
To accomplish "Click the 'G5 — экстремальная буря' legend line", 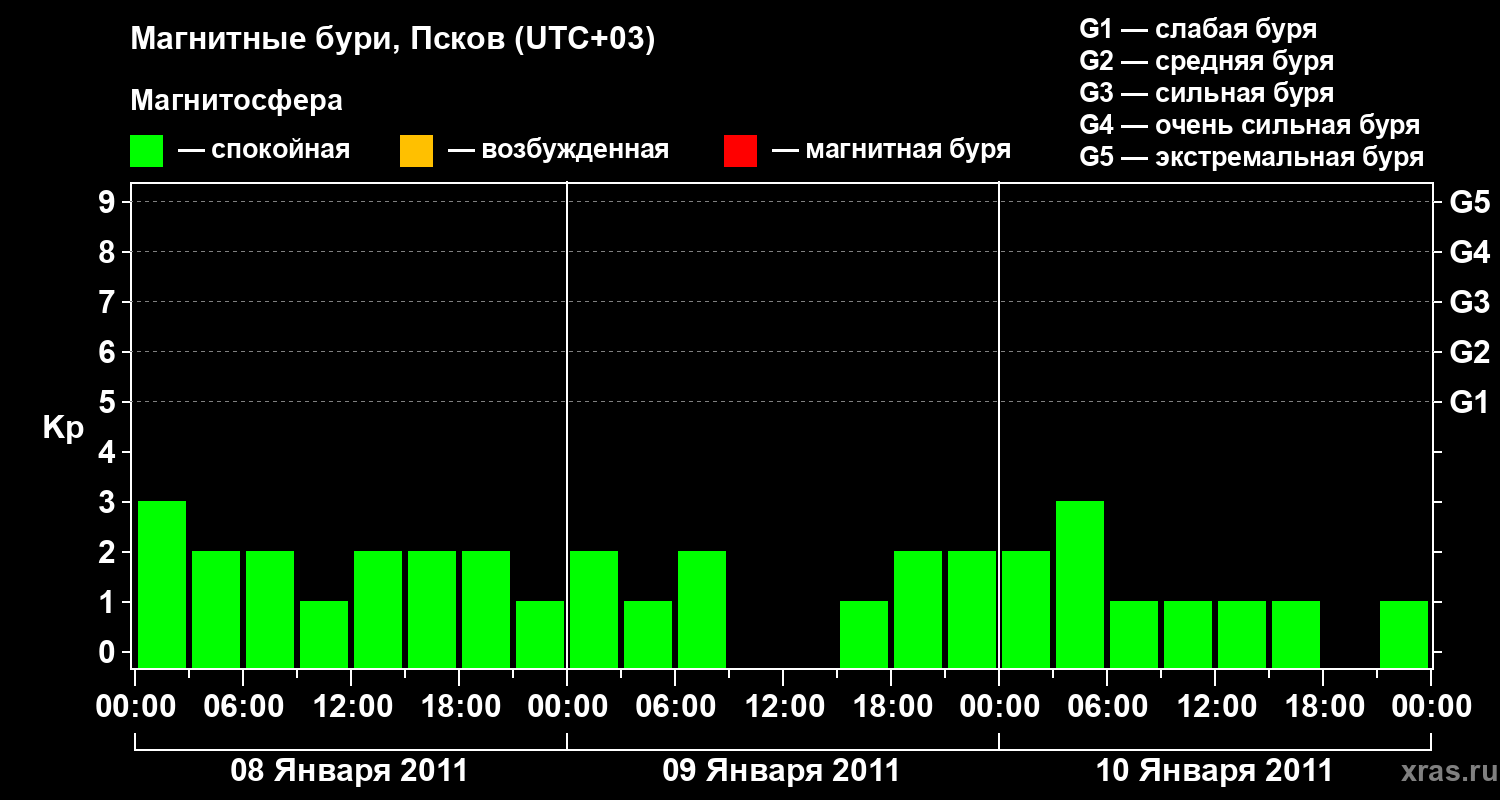I will point(1252,157).
